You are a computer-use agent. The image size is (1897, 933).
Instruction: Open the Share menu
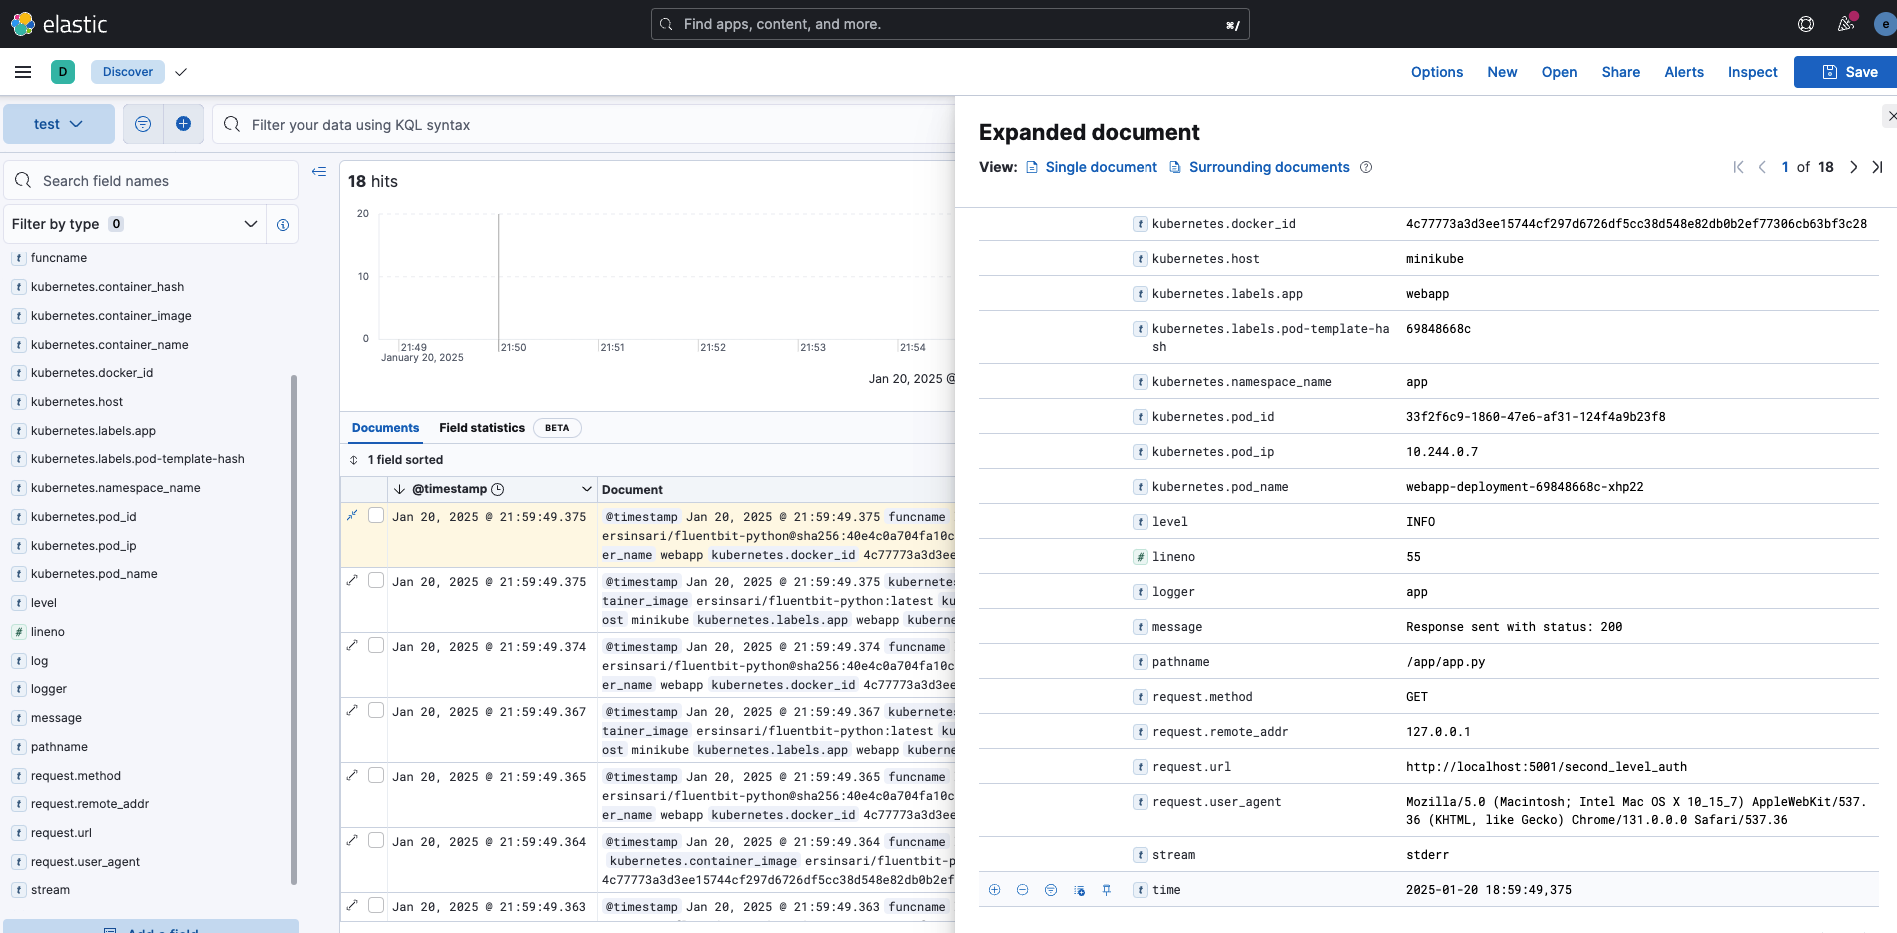point(1621,72)
